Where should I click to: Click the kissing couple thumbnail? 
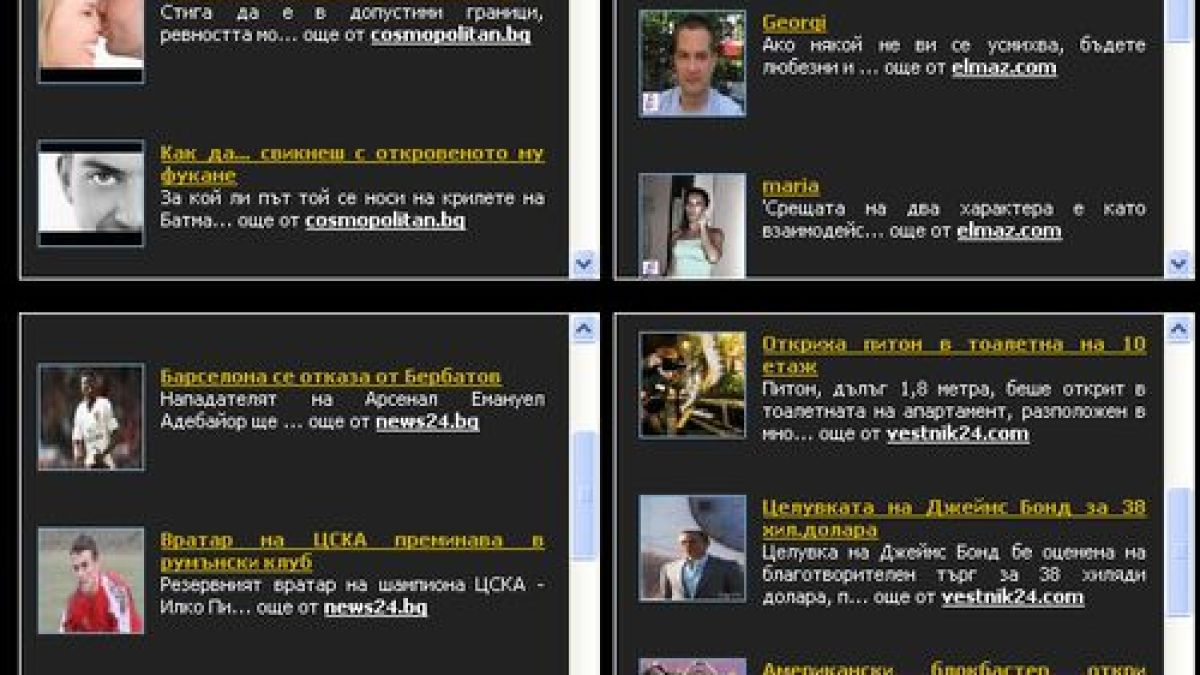click(x=91, y=40)
